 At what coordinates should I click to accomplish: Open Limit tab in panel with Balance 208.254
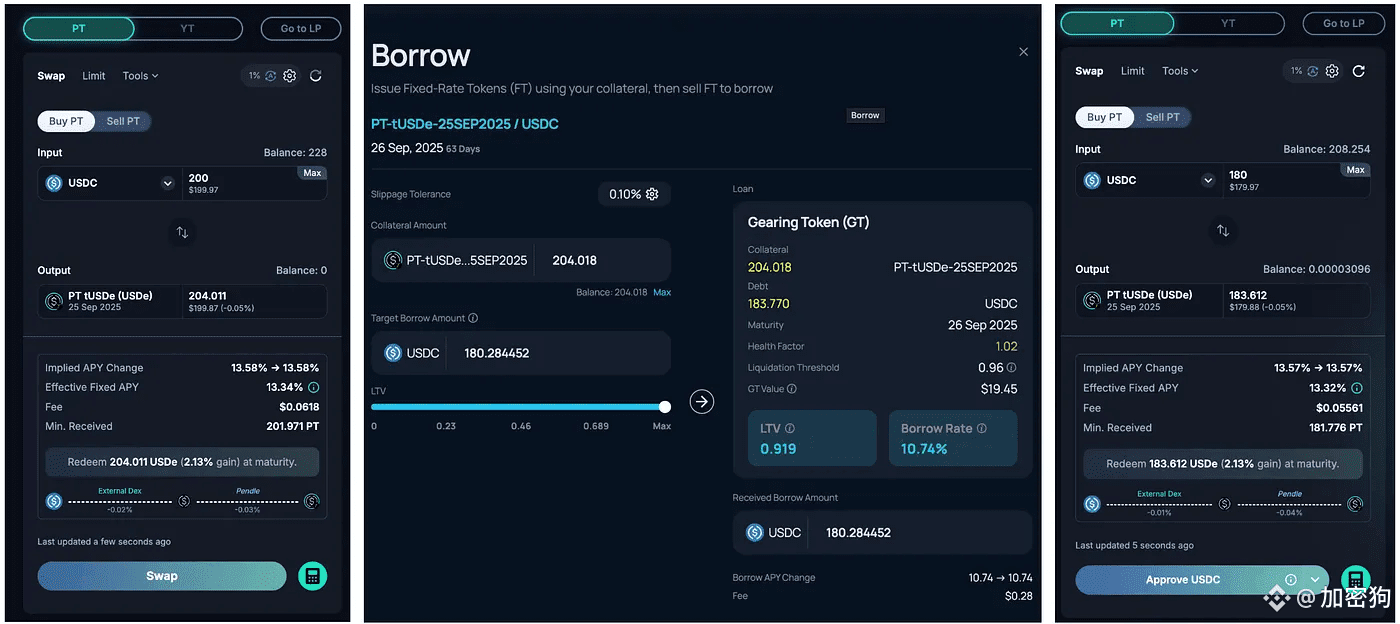coord(1132,71)
